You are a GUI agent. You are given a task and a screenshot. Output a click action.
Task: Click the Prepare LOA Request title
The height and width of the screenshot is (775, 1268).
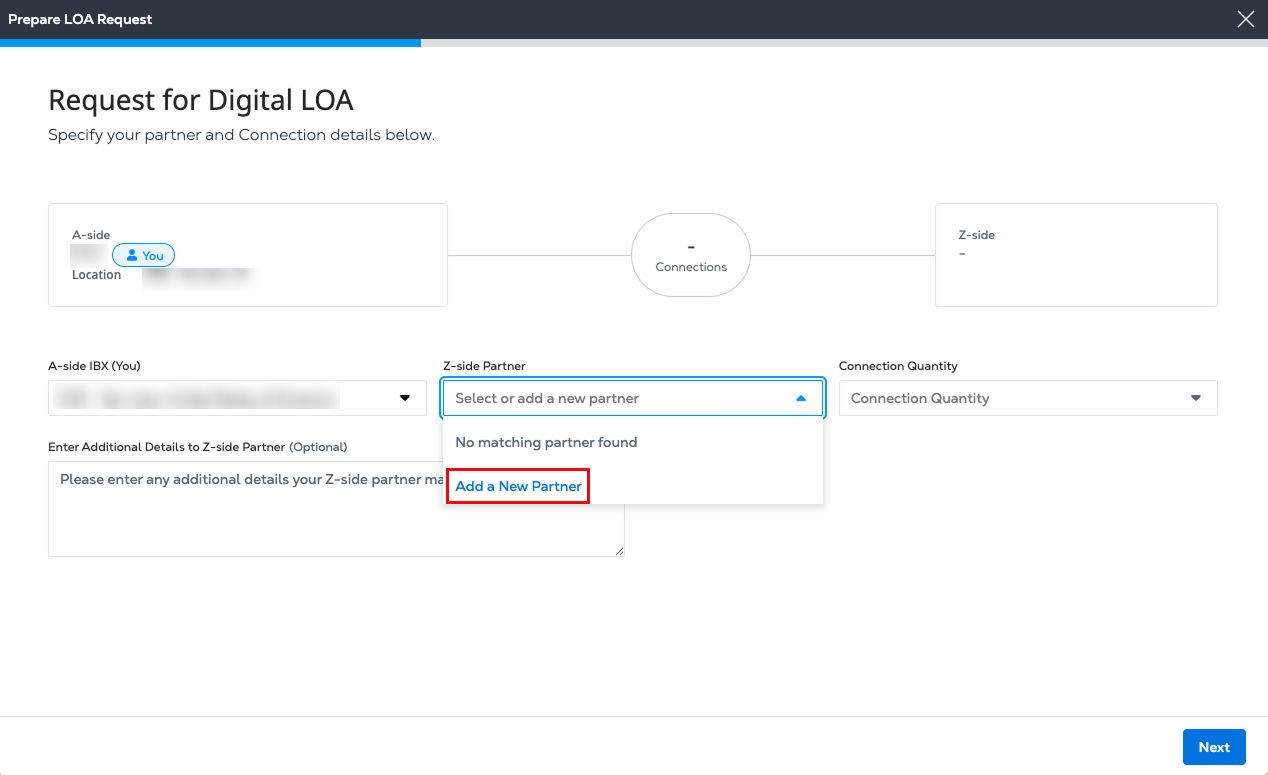(80, 19)
